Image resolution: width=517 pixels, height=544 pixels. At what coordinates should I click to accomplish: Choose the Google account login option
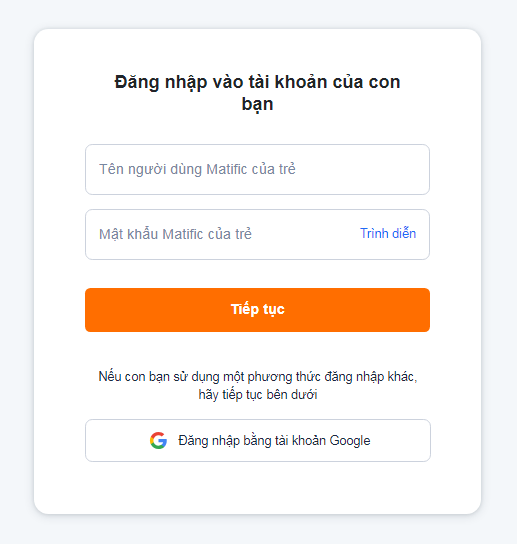[x=258, y=441]
